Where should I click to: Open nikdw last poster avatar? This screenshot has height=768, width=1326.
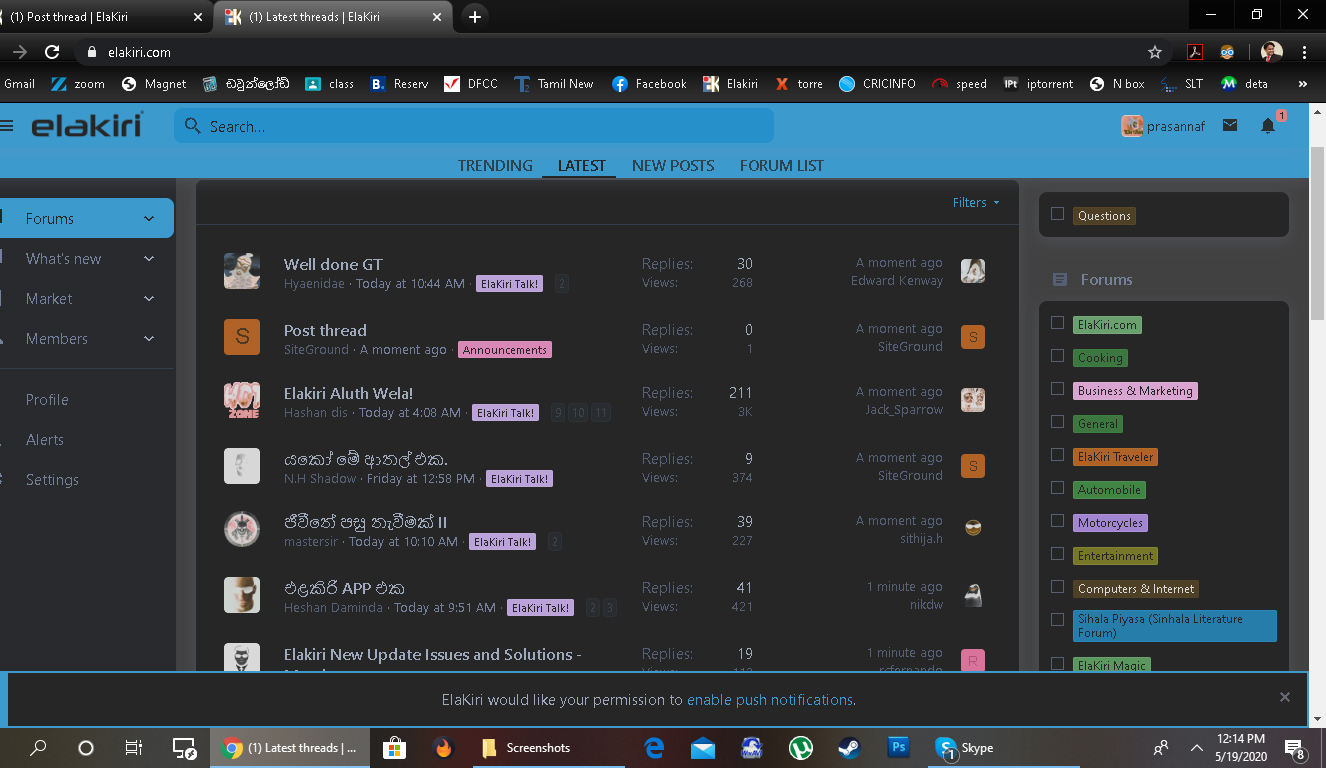pos(973,595)
